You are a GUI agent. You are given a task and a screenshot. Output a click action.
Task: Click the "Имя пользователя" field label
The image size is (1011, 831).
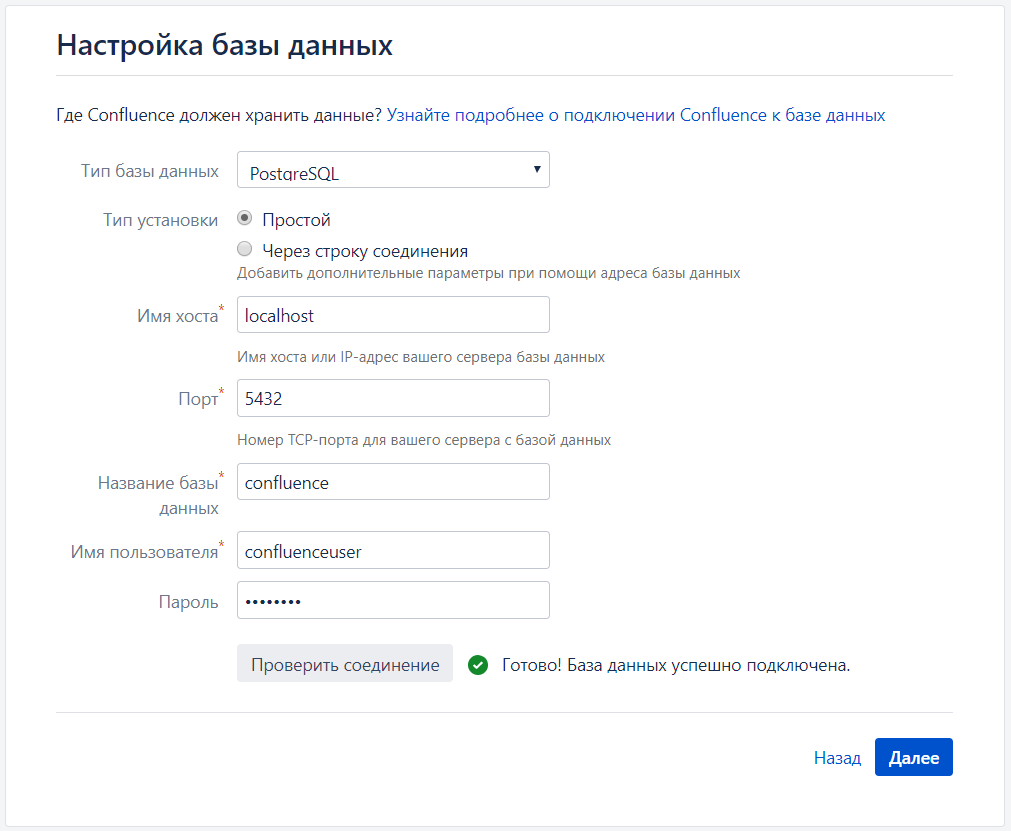point(144,551)
